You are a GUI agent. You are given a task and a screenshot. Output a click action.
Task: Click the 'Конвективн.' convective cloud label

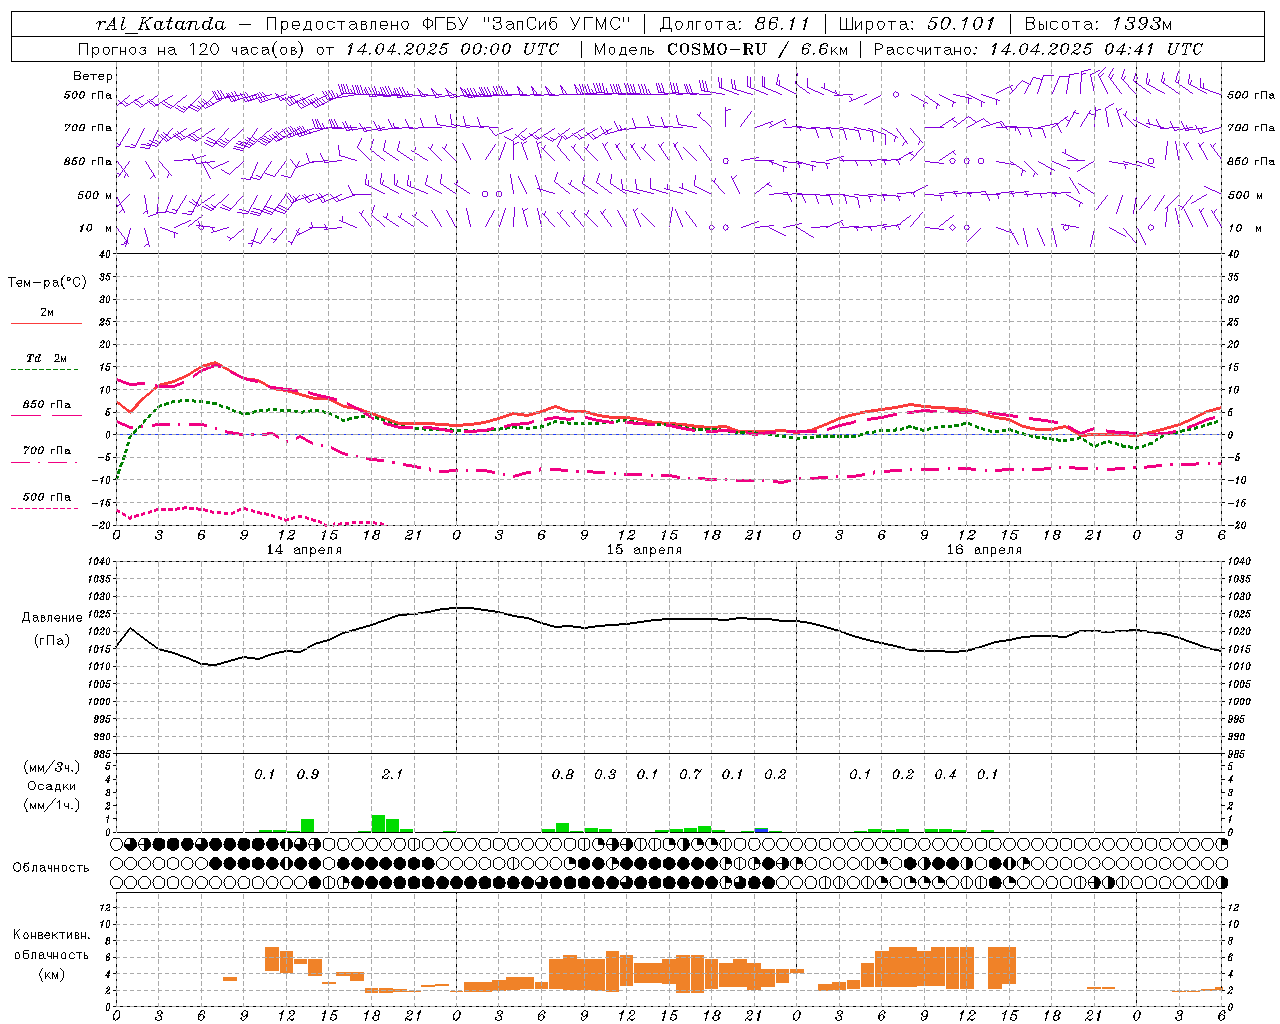pyautogui.click(x=51, y=935)
